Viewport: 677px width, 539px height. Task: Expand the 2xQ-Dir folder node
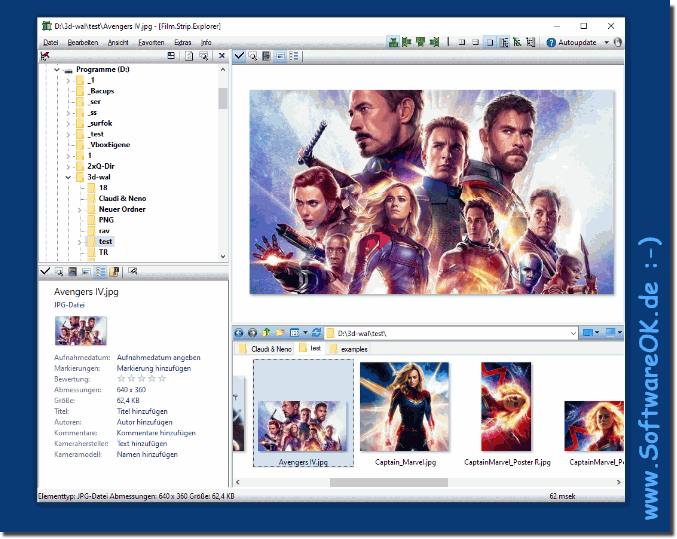68,166
